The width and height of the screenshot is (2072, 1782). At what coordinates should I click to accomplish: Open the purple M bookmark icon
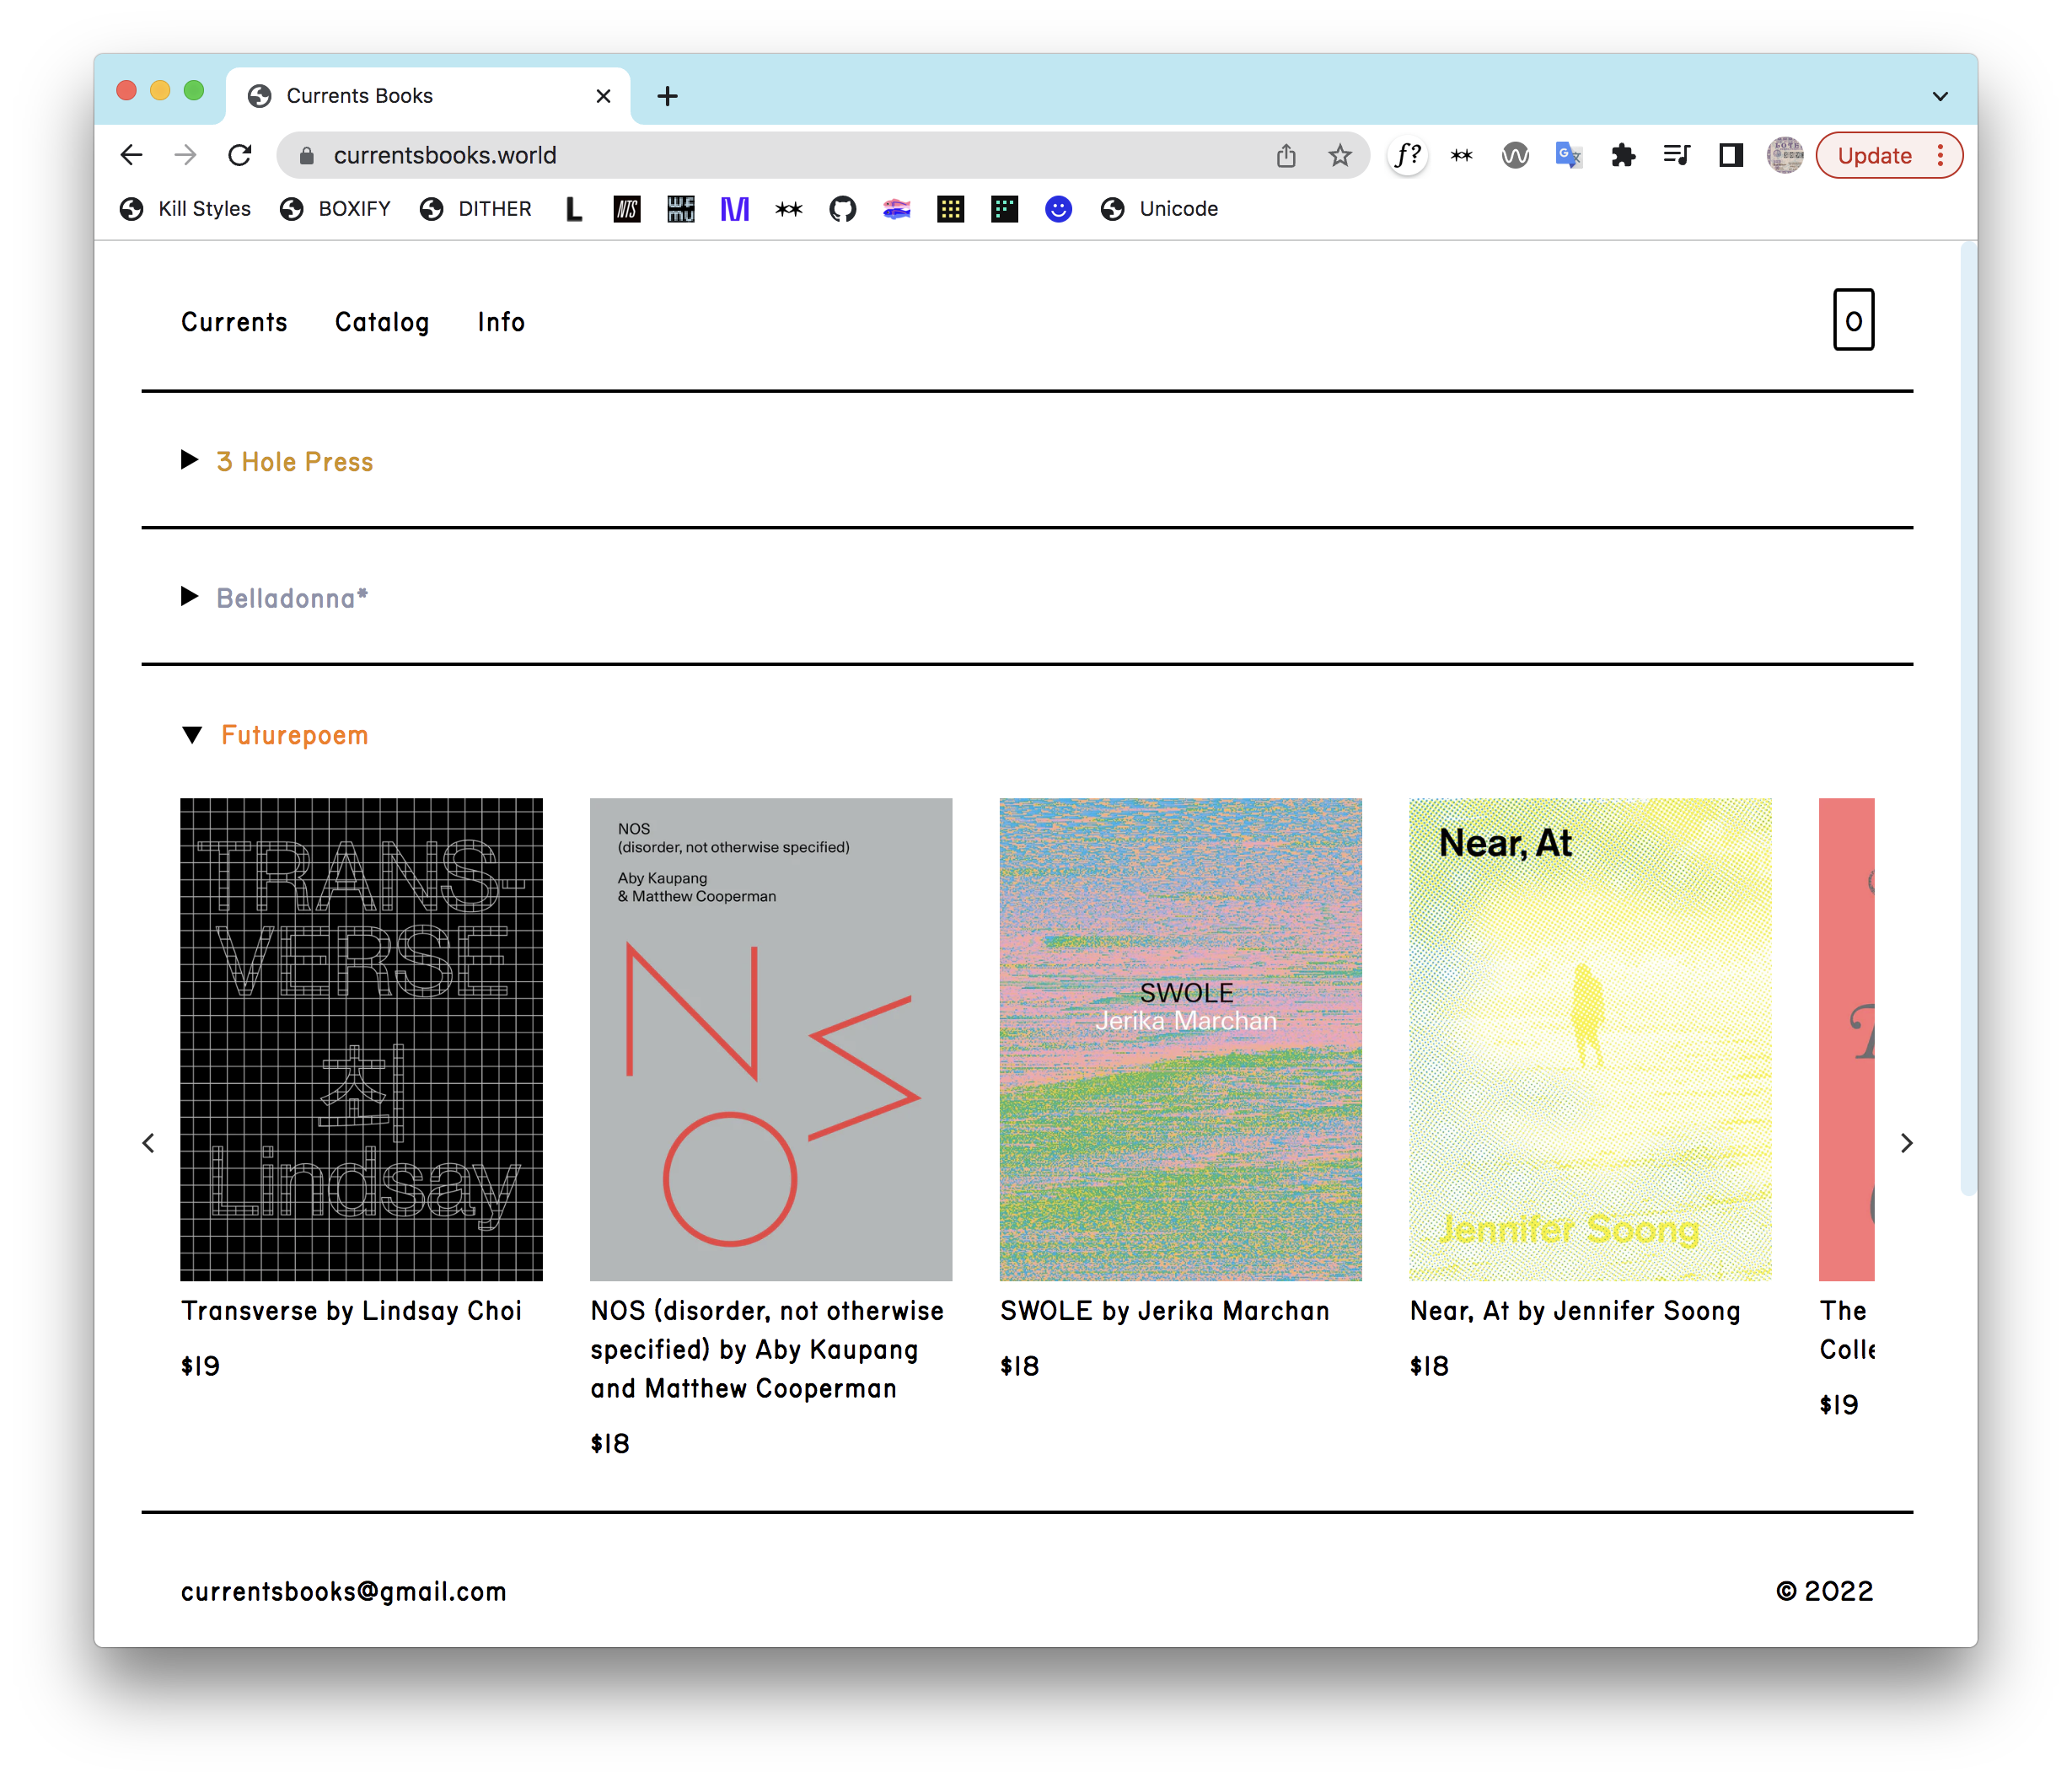tap(735, 209)
